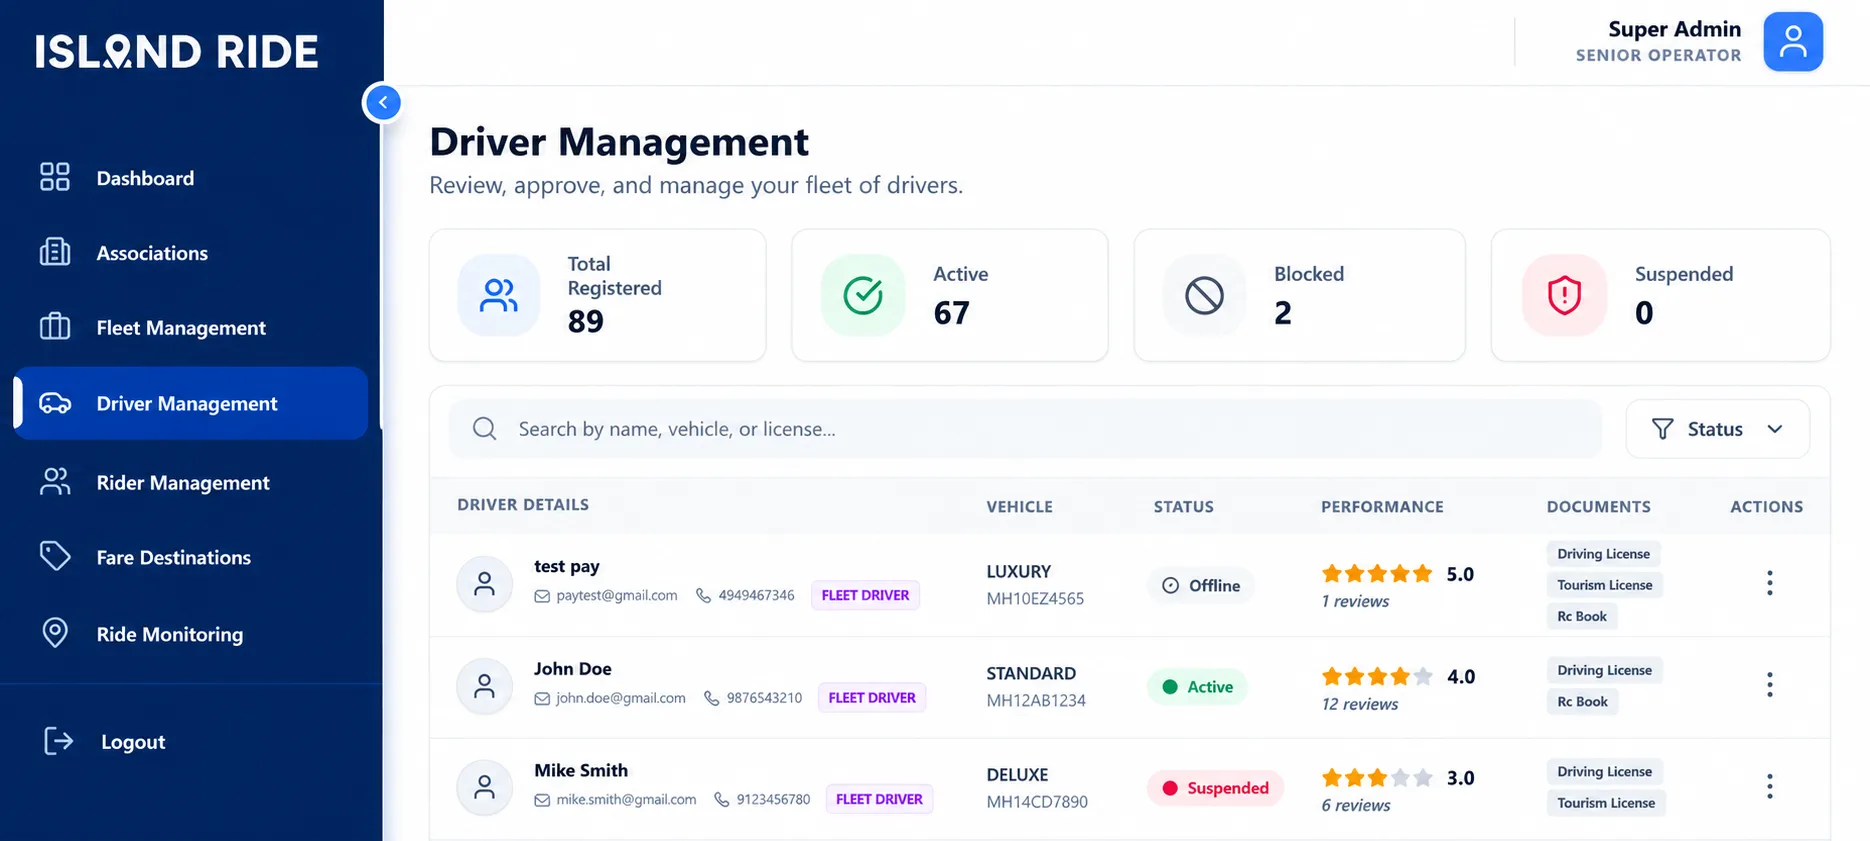
Task: Click the email "john.doe@gmail.com"
Action: (x=621, y=698)
